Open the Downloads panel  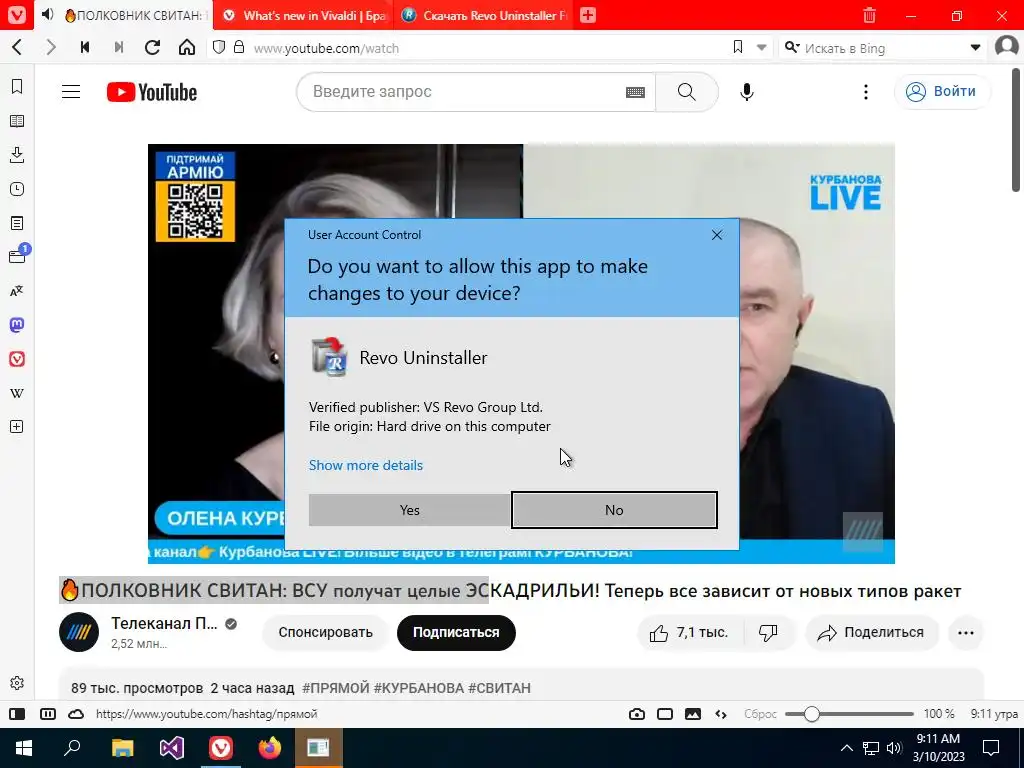[17, 155]
